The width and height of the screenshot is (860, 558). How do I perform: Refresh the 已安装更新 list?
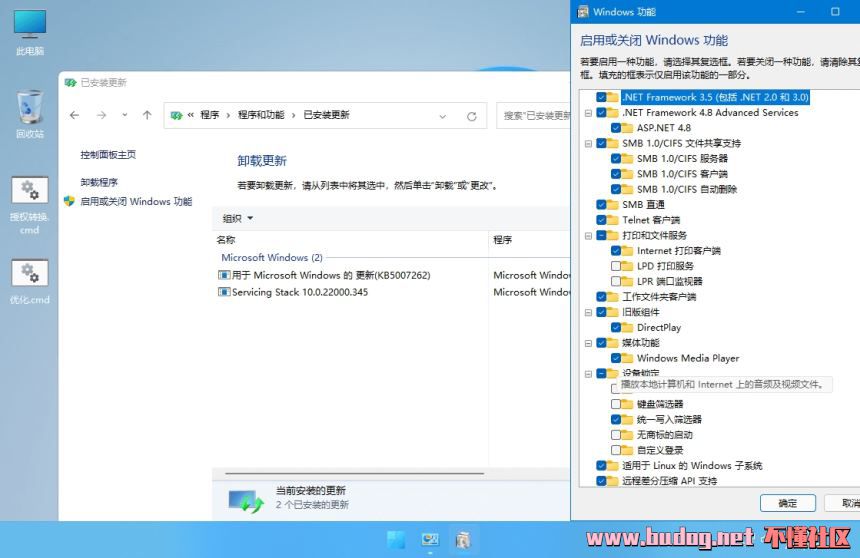pos(472,116)
